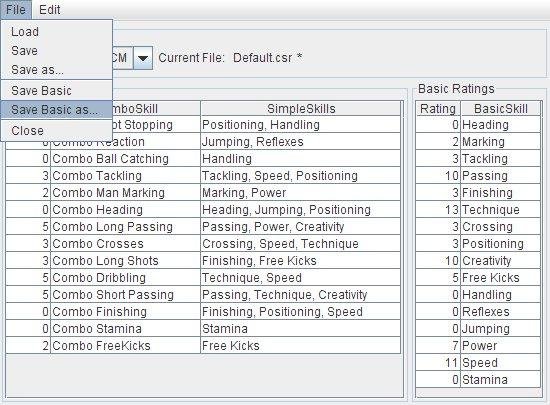
Task: Click the Technique rating cell showing 13
Action: [438, 210]
